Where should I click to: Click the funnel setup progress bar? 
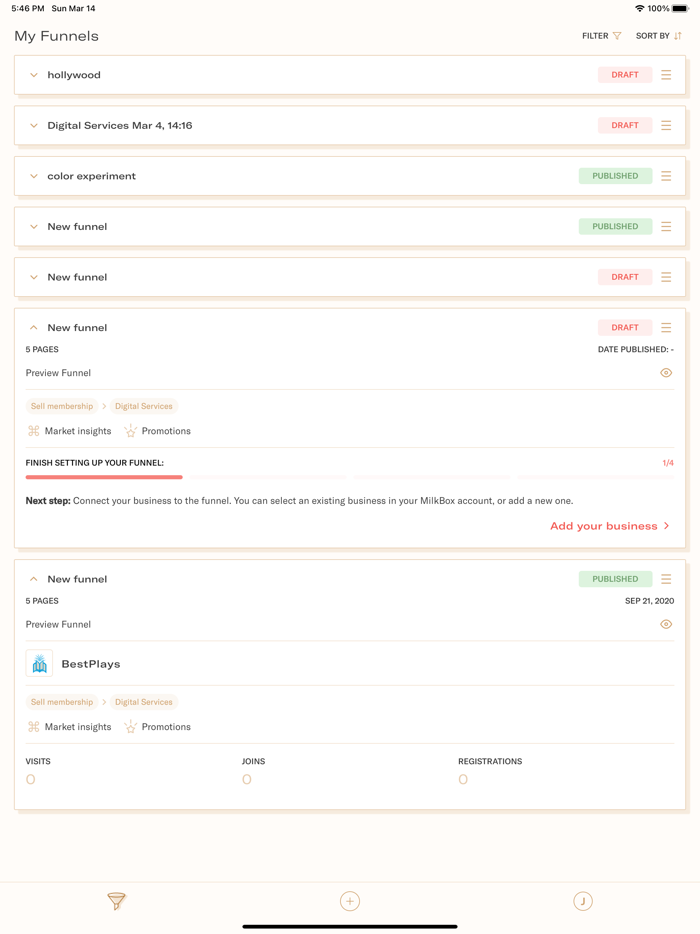[x=350, y=477]
